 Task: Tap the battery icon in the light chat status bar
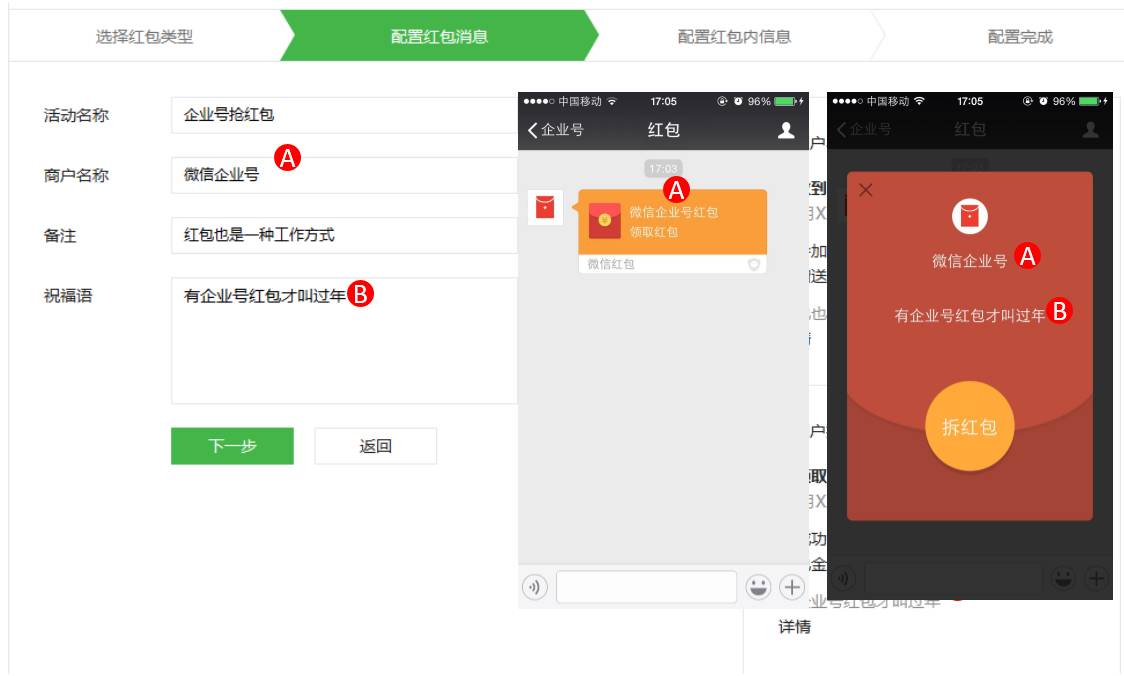point(785,102)
